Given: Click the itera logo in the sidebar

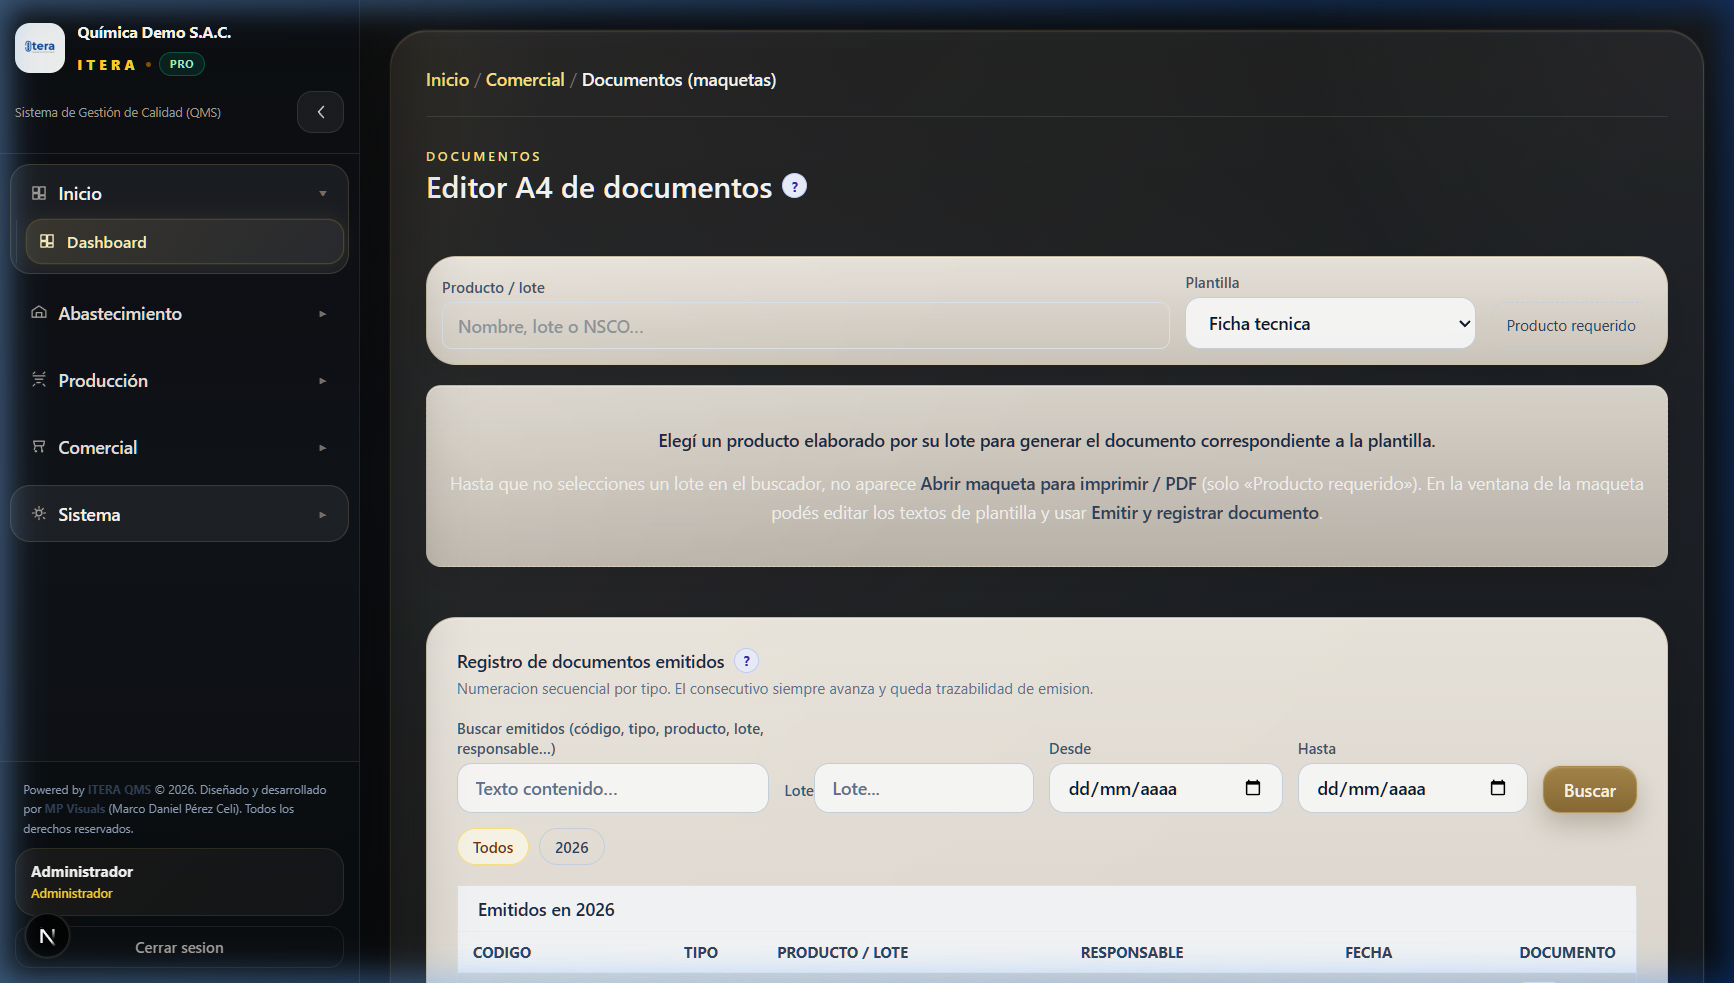Looking at the screenshot, I should point(40,48).
